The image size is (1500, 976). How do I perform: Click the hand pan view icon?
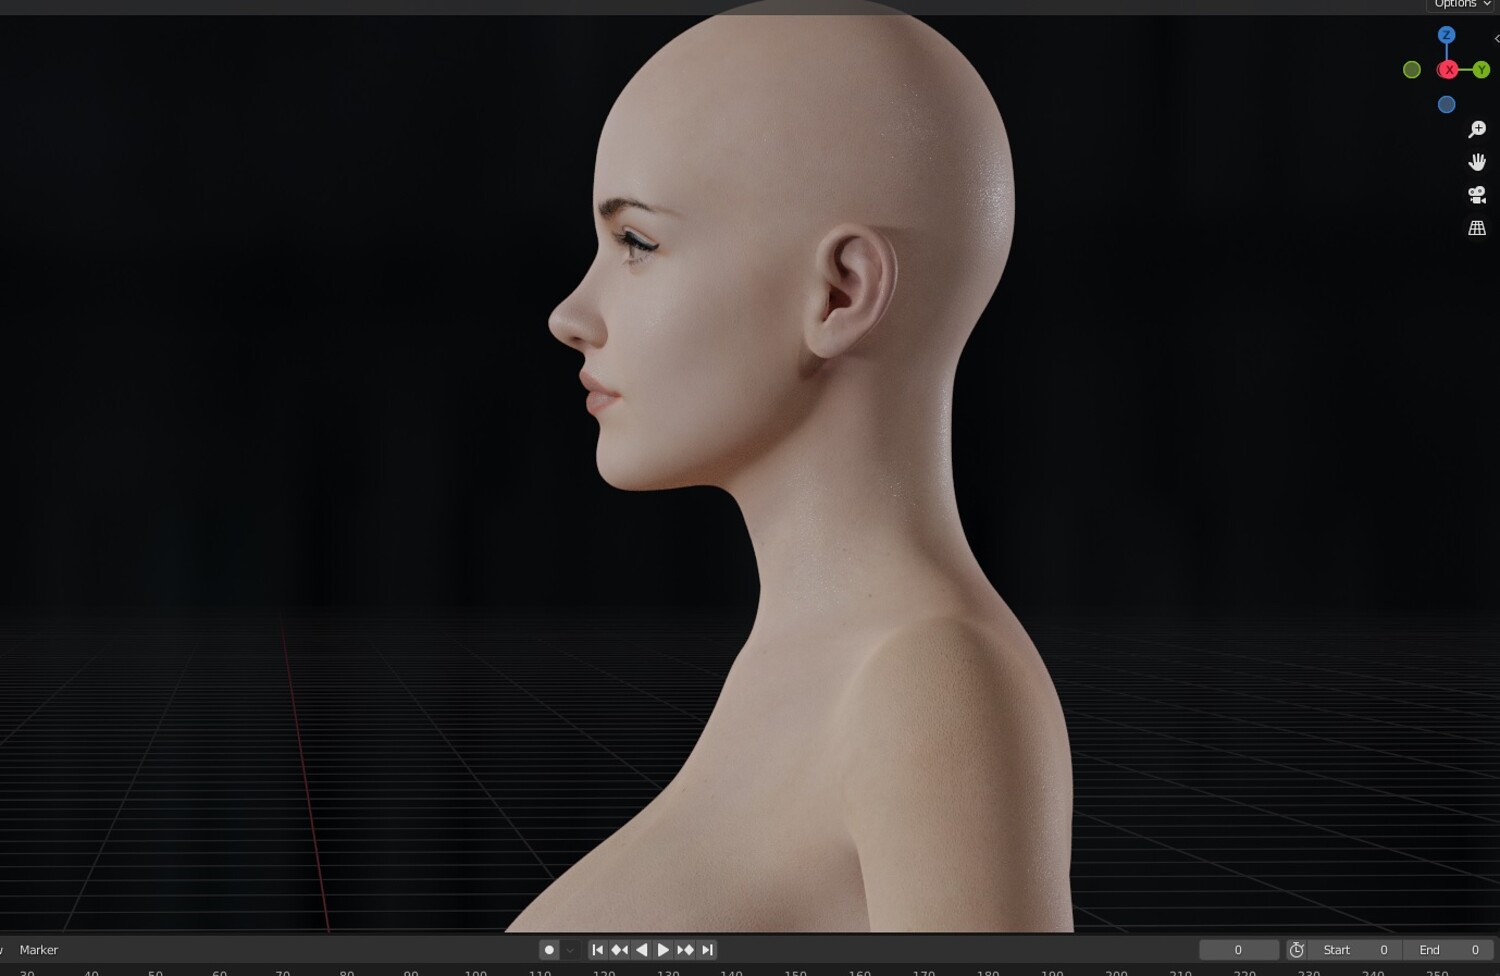(x=1477, y=162)
